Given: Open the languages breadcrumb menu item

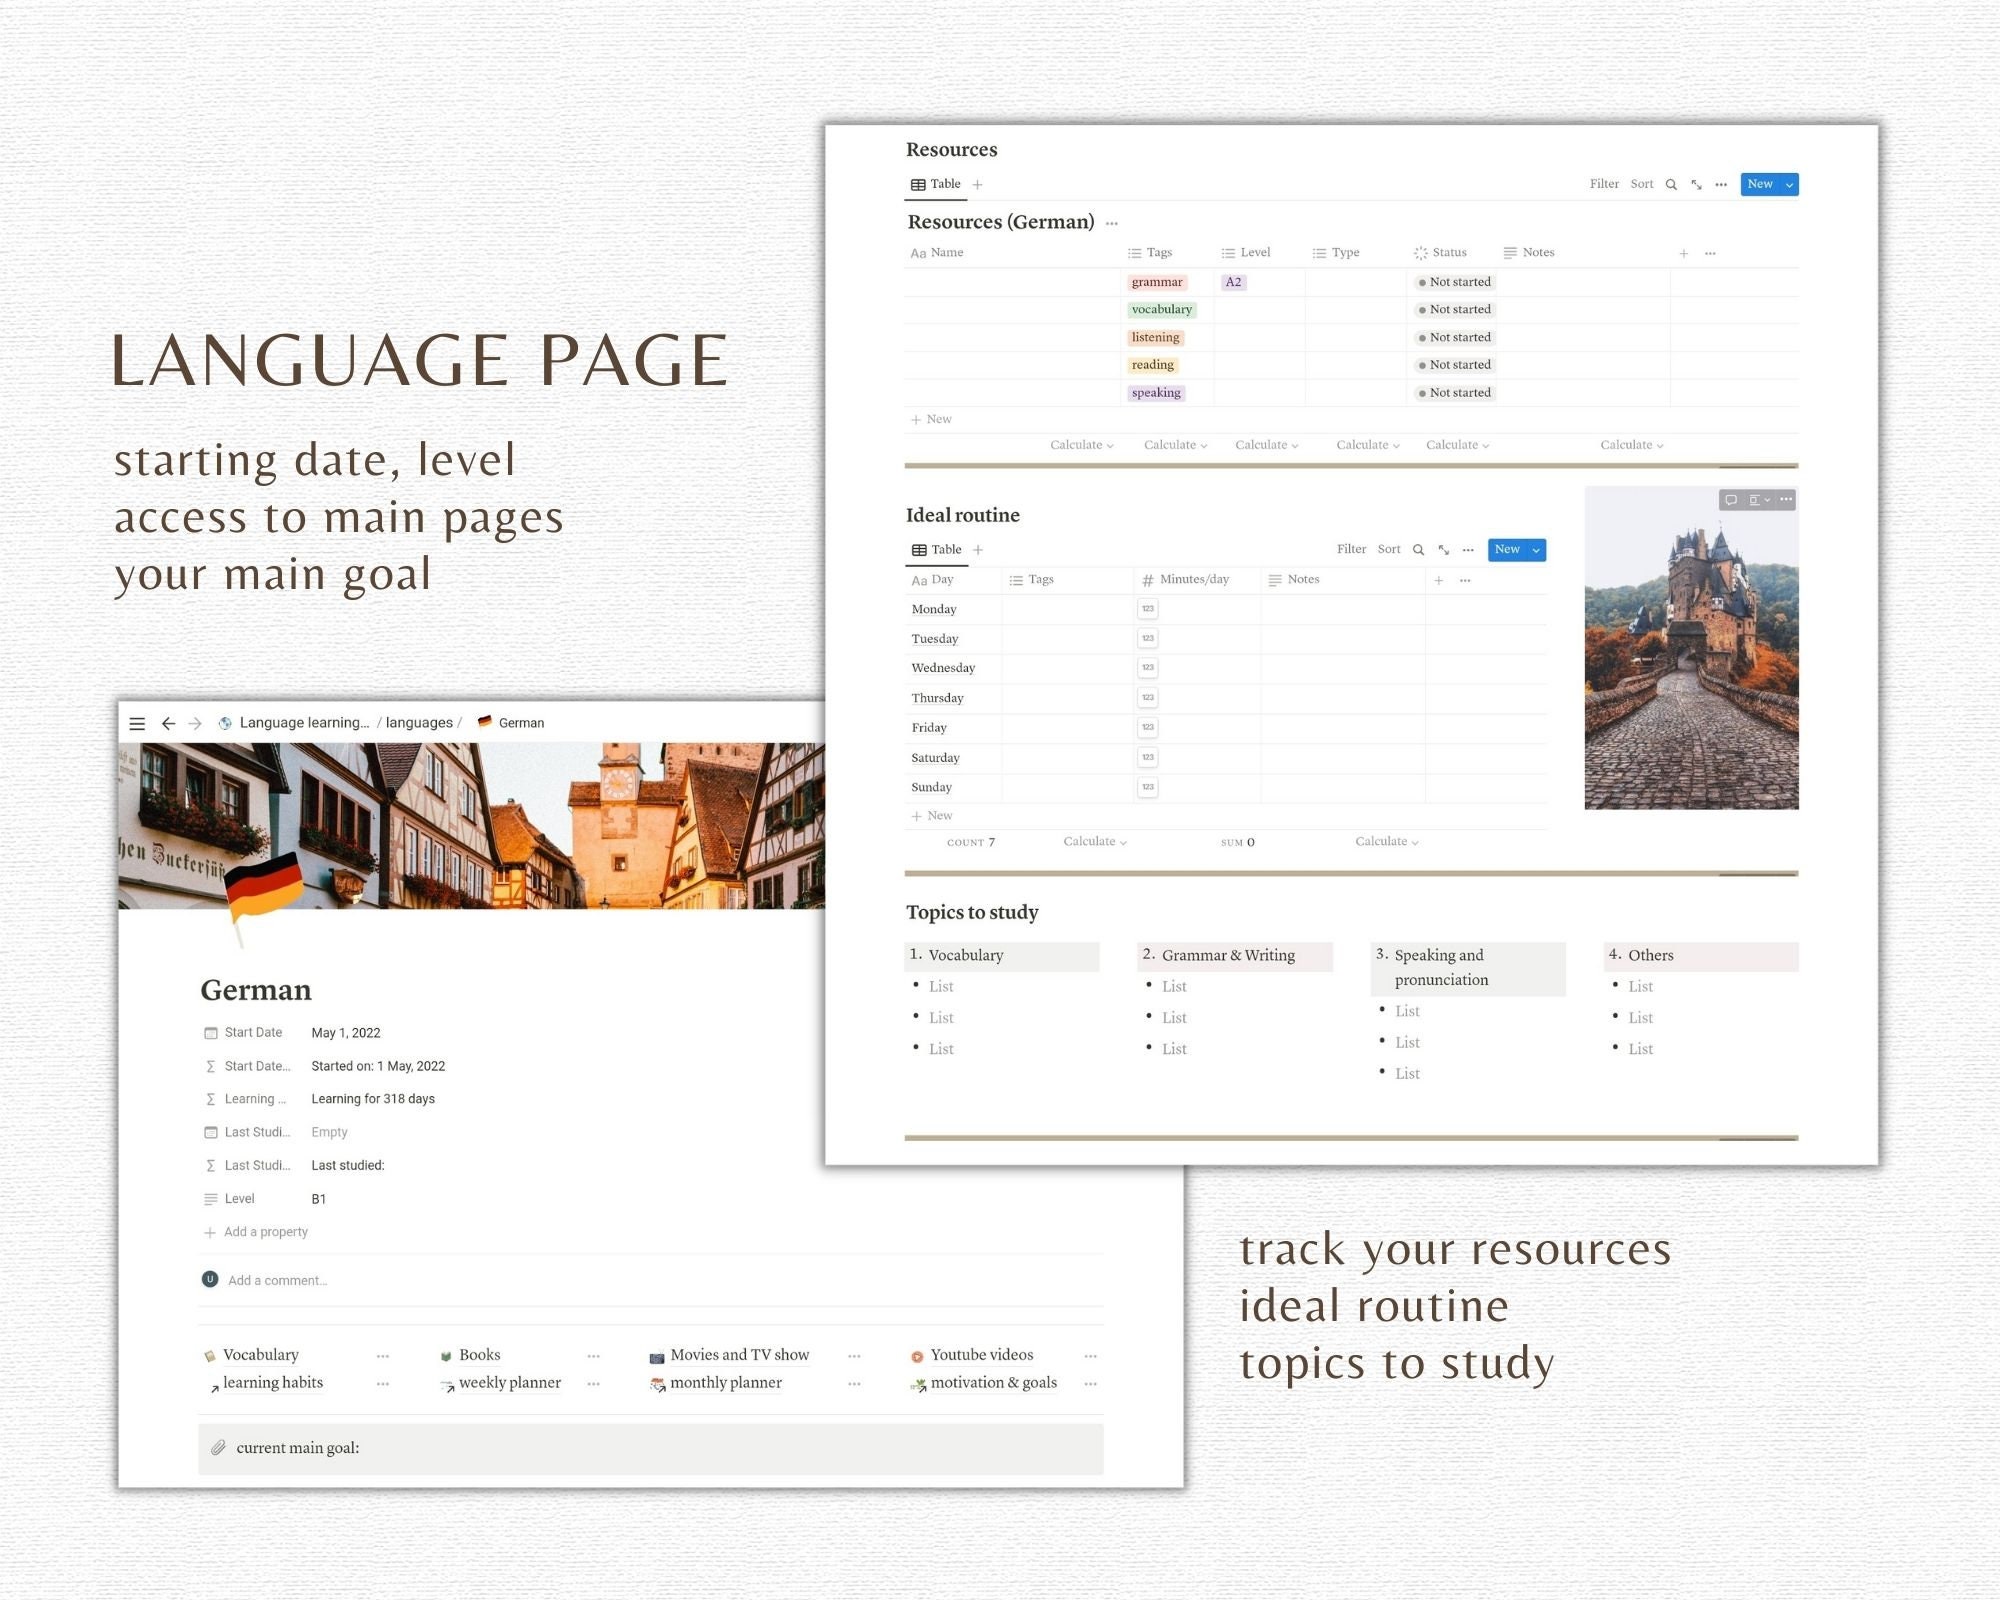Looking at the screenshot, I should coord(419,722).
